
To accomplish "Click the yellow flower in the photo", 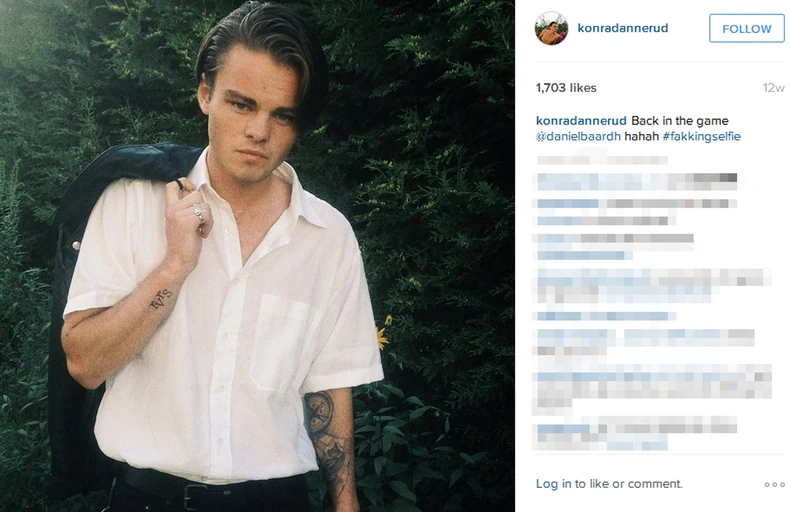I will click(x=383, y=333).
